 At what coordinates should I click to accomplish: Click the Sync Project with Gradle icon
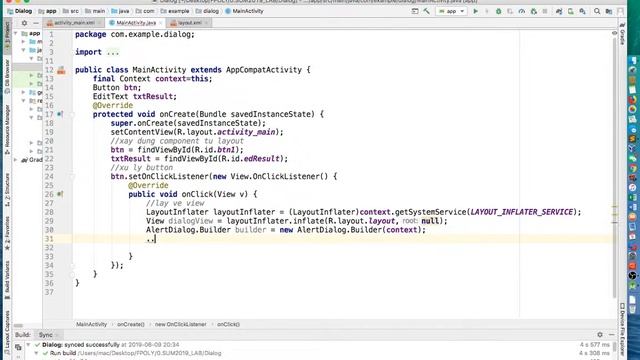559,11
